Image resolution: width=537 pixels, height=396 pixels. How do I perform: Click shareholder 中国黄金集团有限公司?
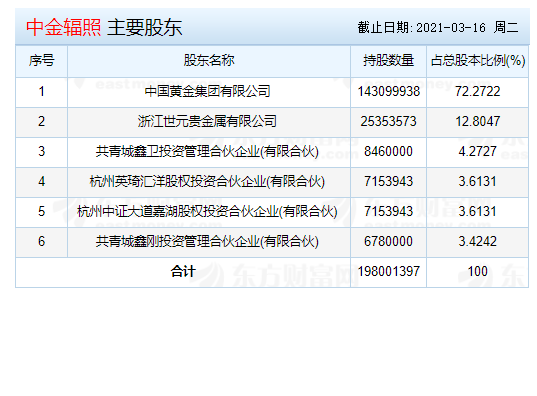(208, 91)
